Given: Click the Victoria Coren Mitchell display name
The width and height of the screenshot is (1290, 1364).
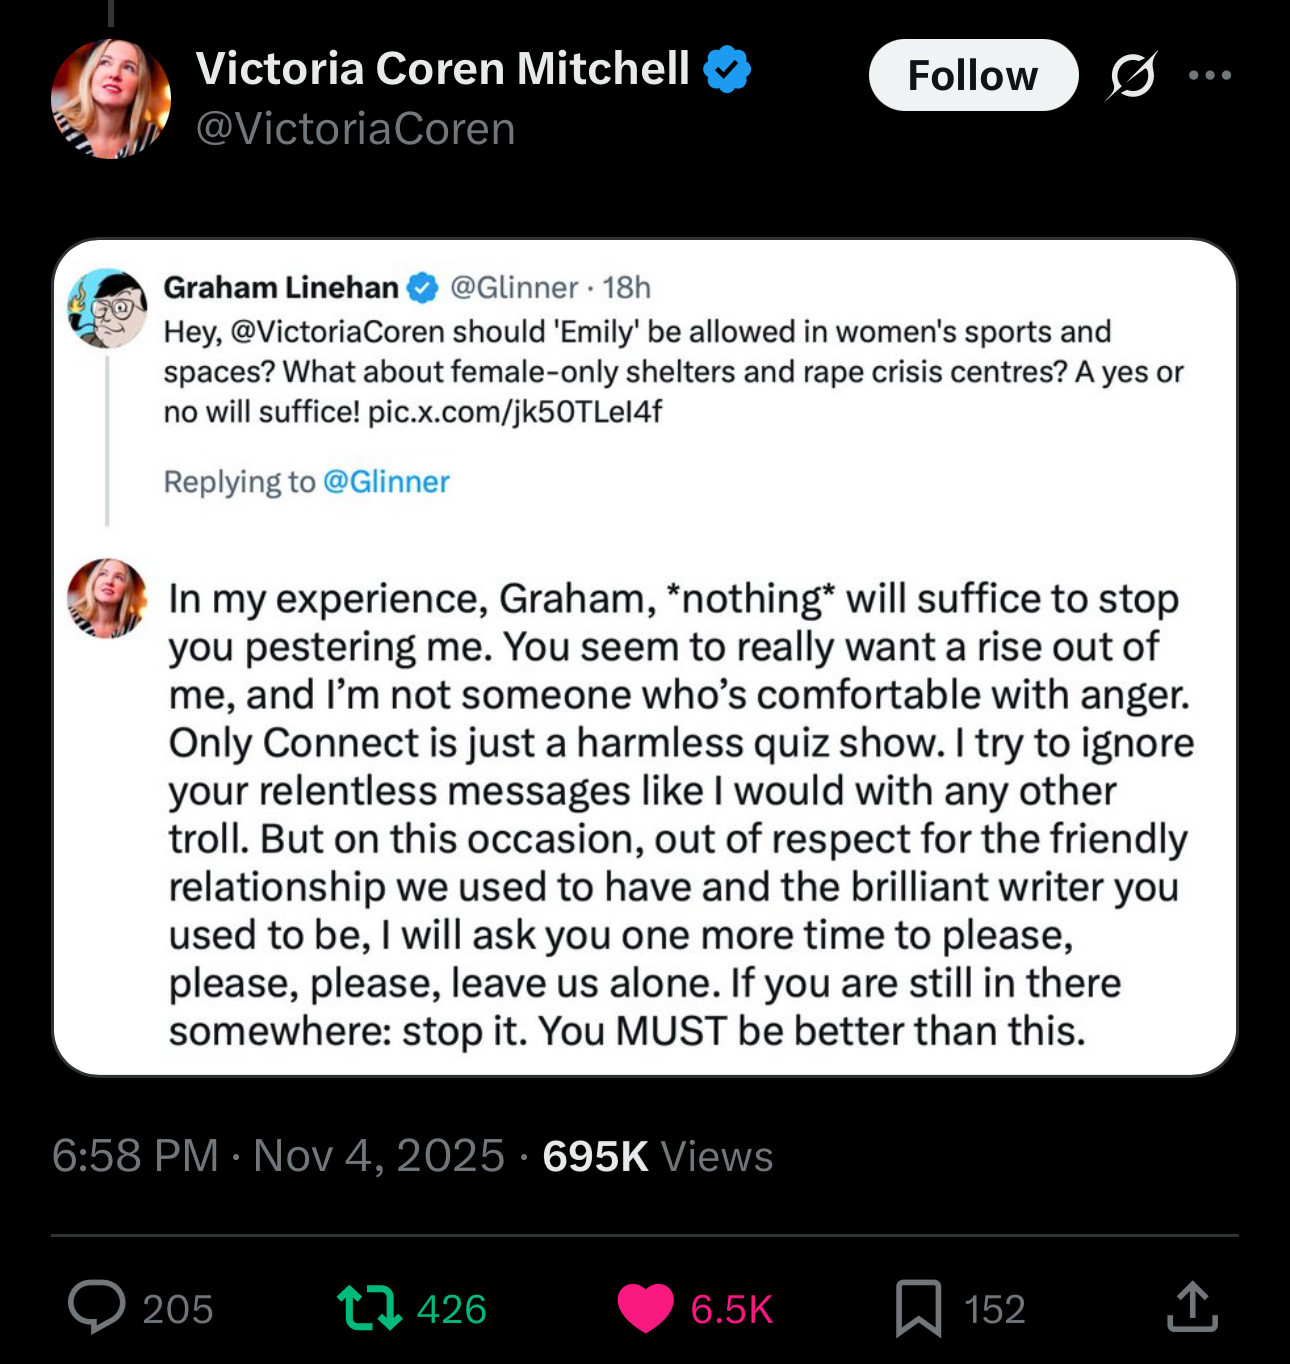Looking at the screenshot, I should click(x=442, y=69).
